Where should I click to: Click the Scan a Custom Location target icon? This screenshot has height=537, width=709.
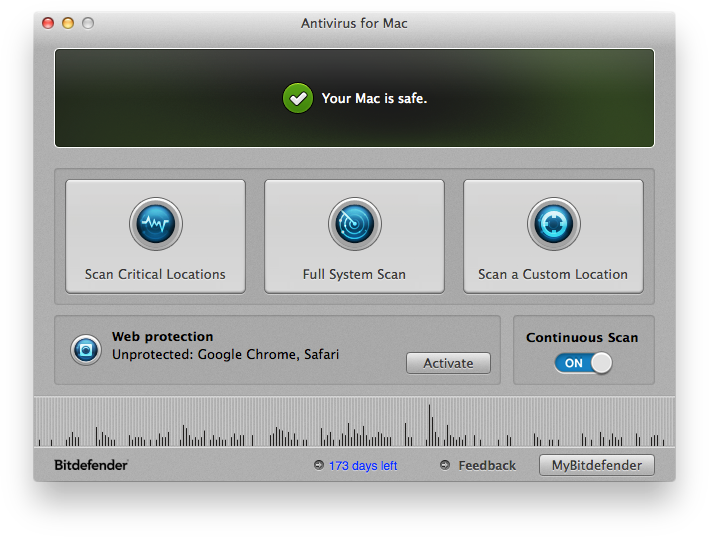553,223
